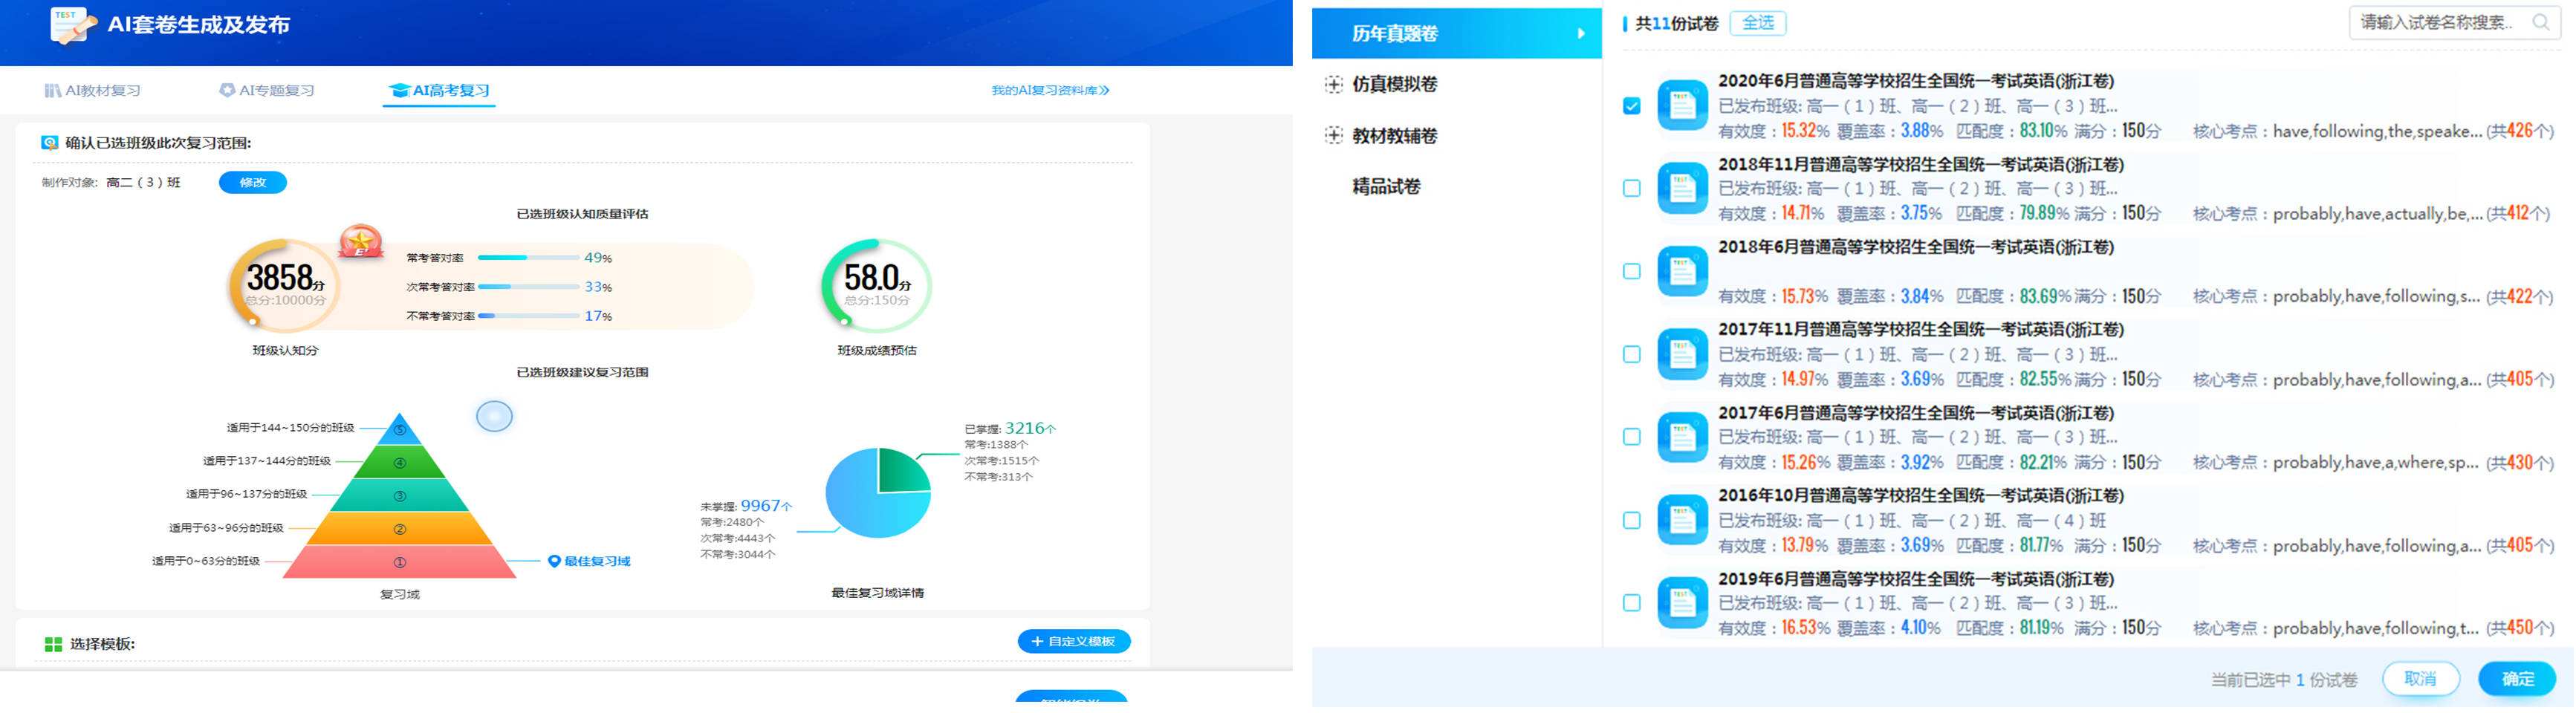
Task: Click document icon of 2018年11月 浙江卷 paper
Action: [1682, 188]
